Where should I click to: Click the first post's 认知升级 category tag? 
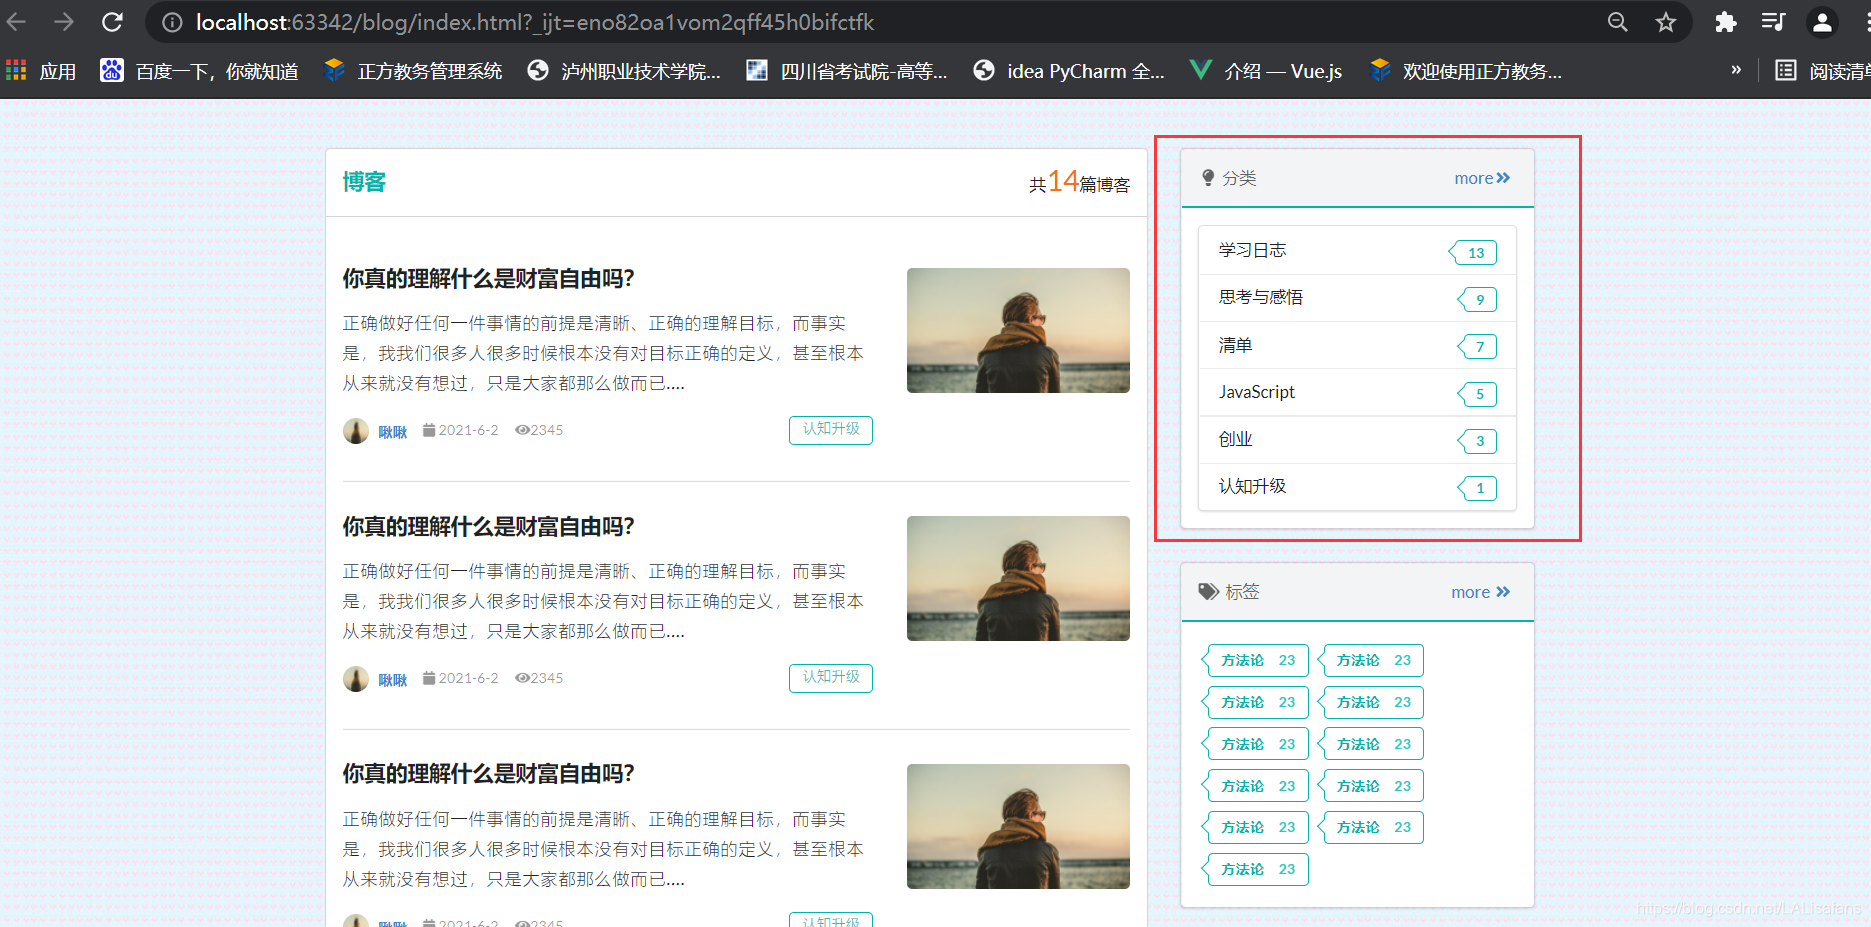831,430
